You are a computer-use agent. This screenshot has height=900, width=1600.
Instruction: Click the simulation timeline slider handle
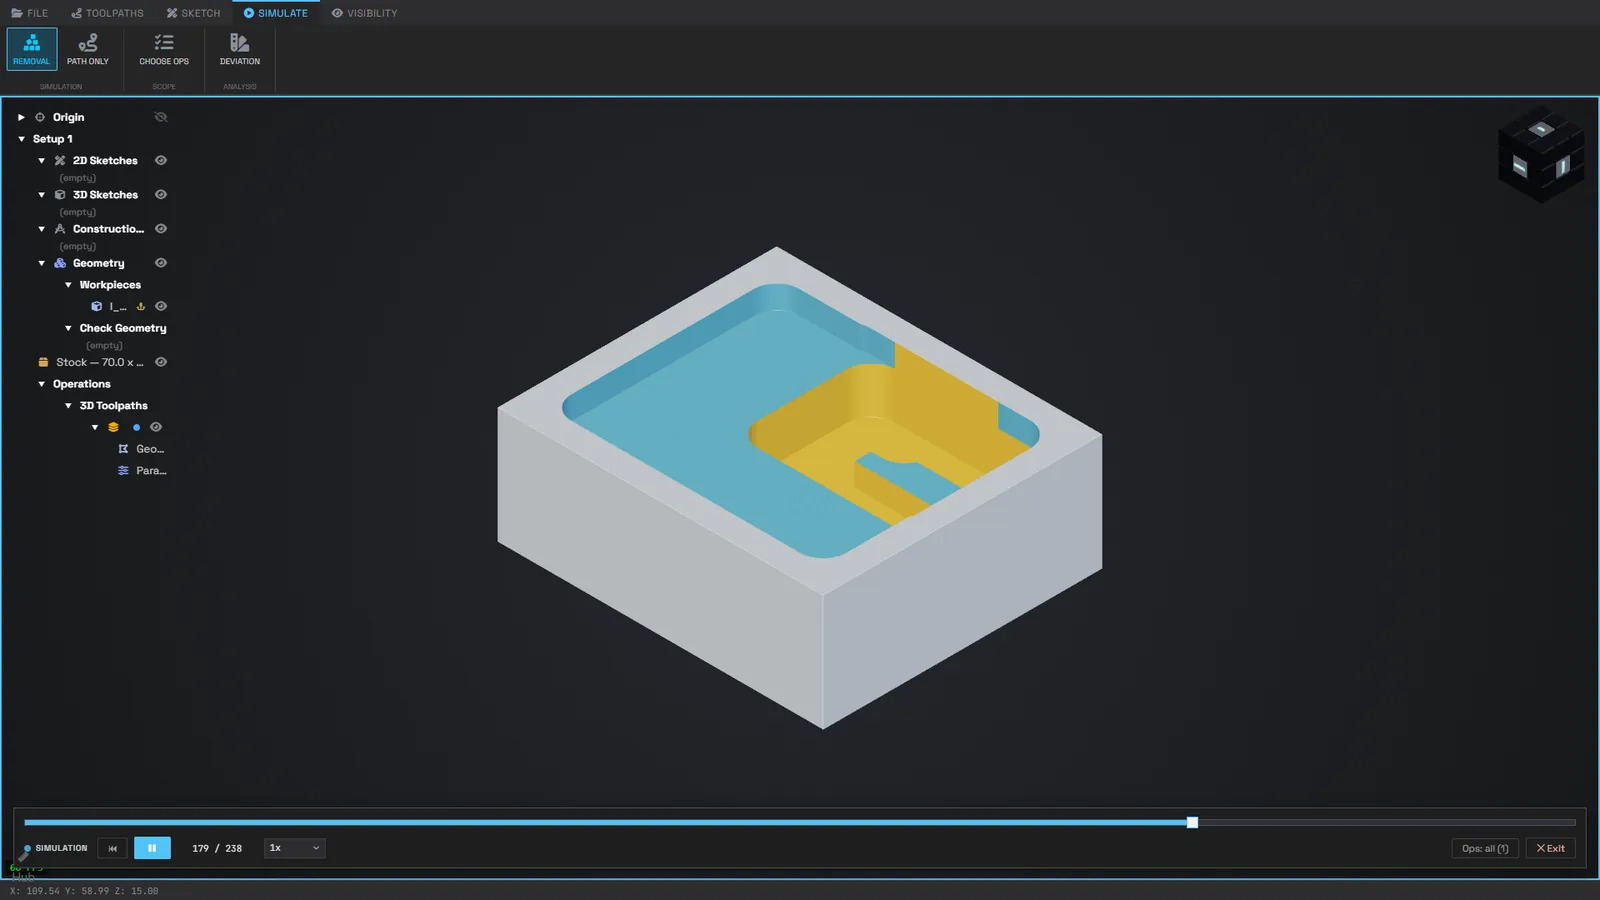[x=1192, y=822]
